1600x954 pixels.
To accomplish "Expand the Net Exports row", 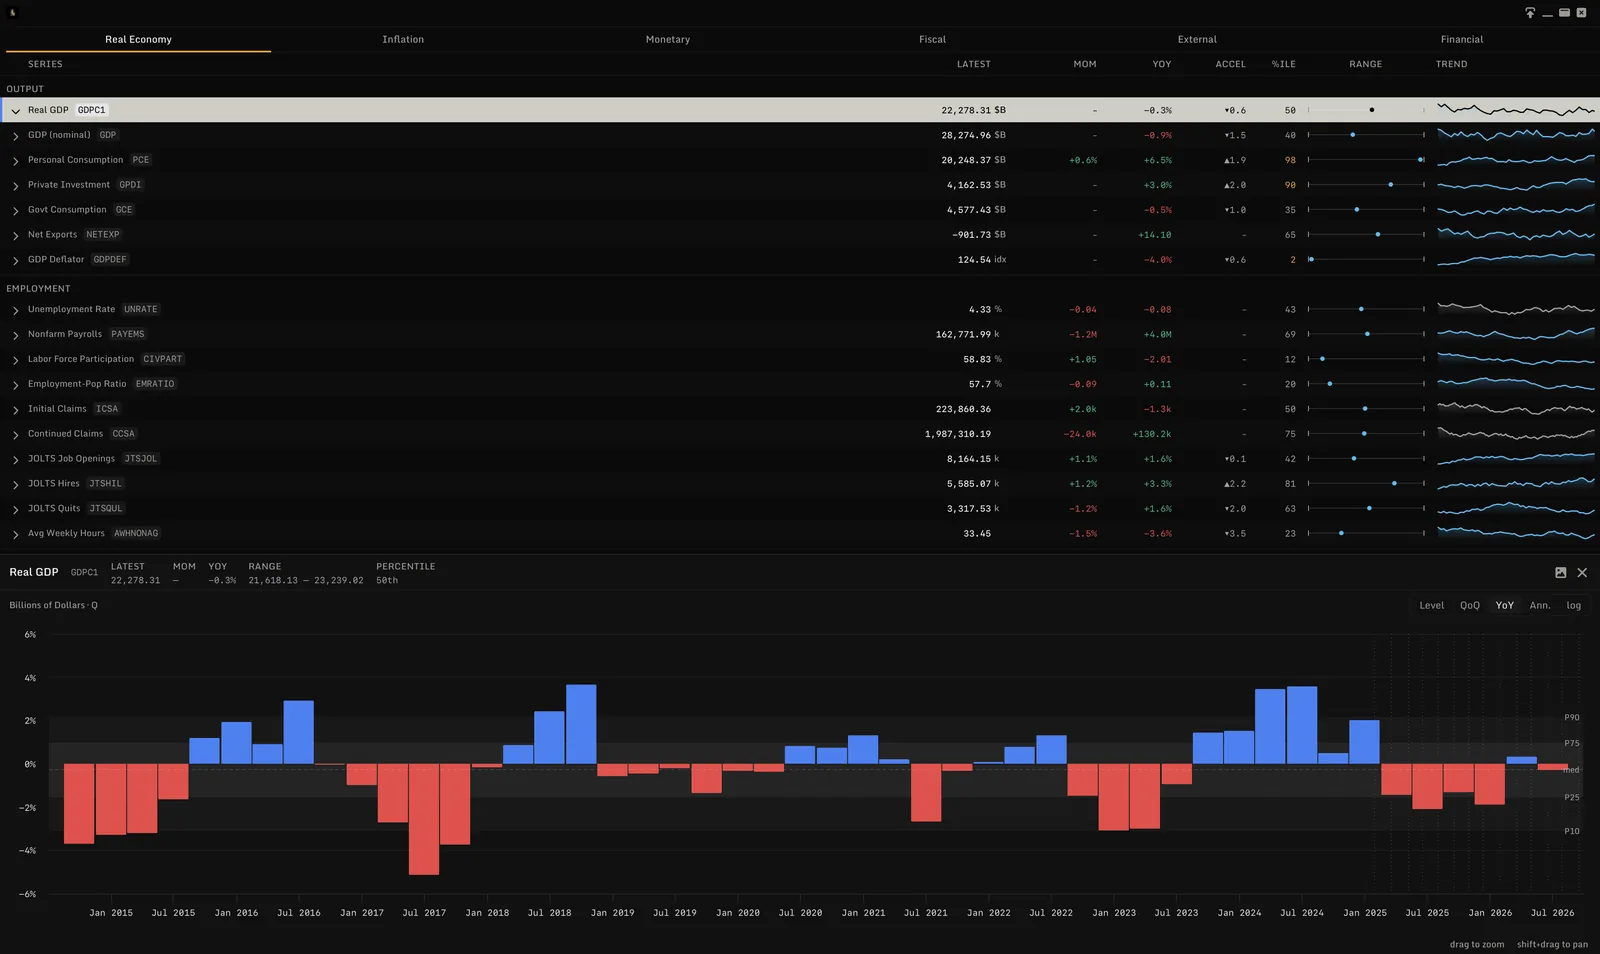I will tap(16, 235).
